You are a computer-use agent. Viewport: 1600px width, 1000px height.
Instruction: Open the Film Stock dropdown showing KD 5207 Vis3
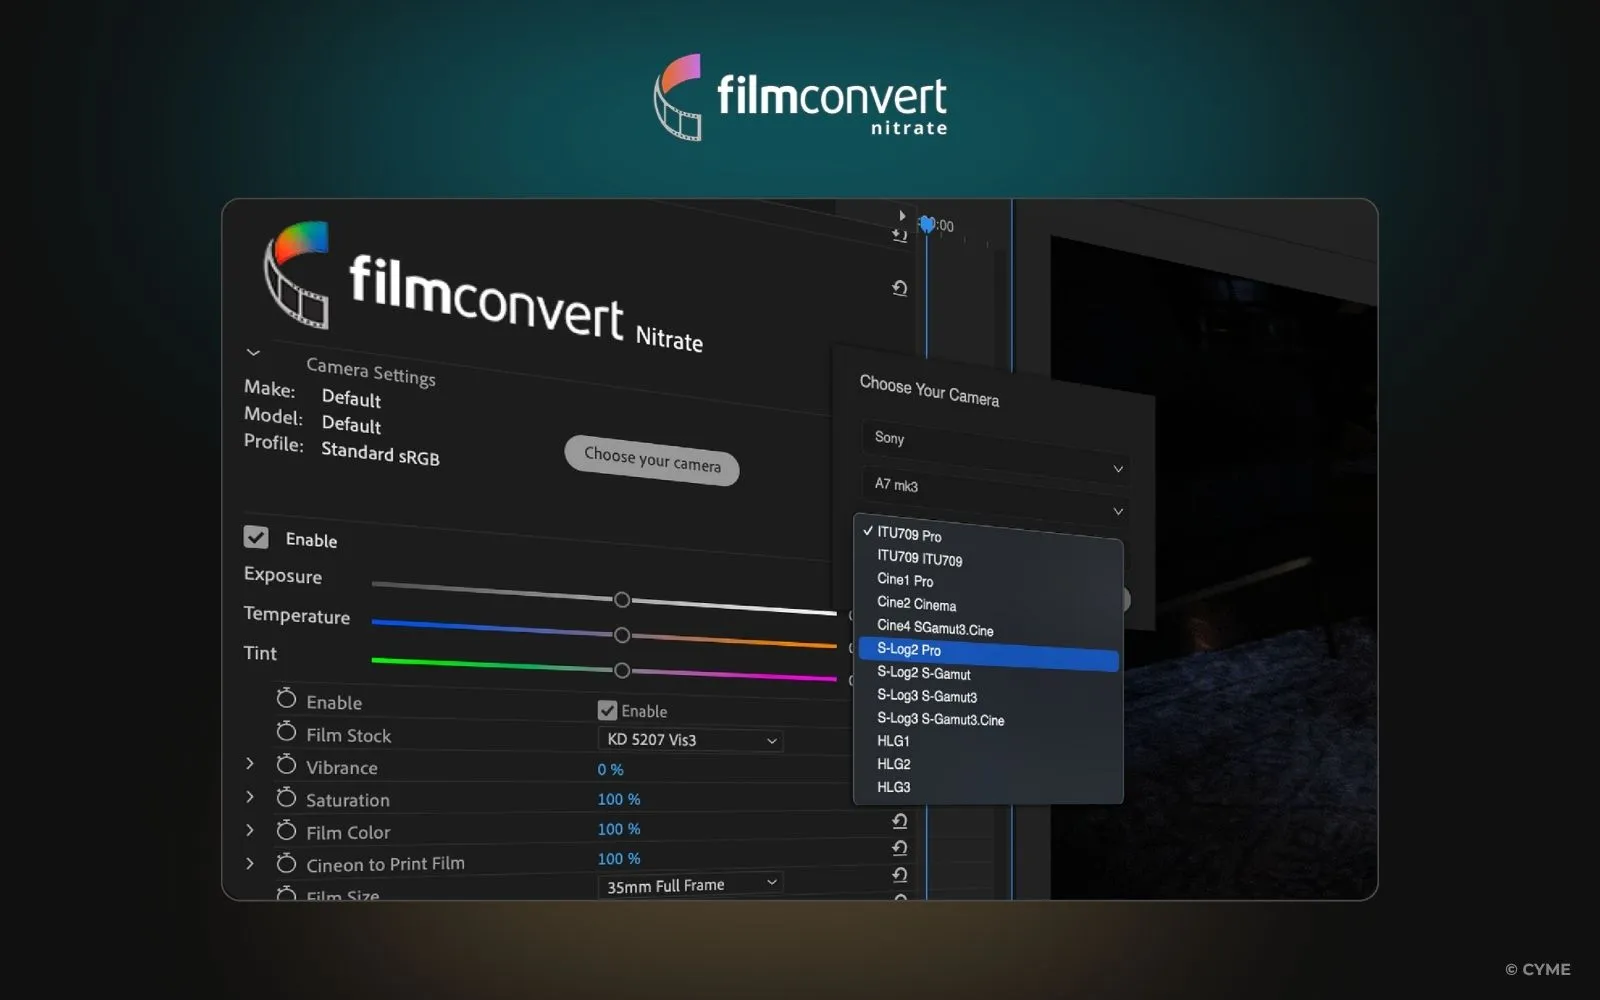tap(689, 740)
